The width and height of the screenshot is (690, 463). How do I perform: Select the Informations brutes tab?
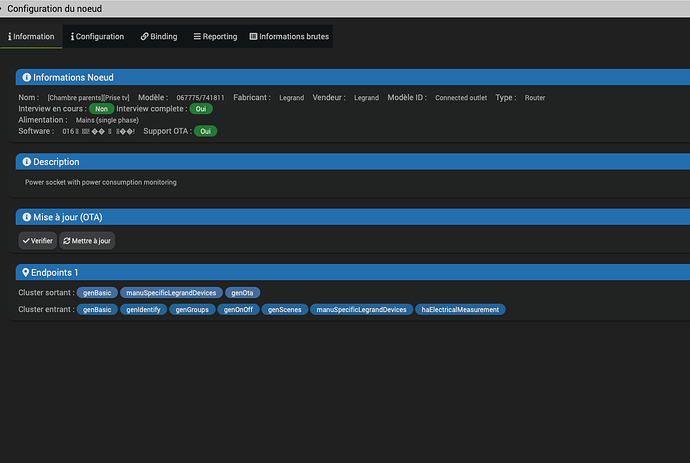coord(287,37)
